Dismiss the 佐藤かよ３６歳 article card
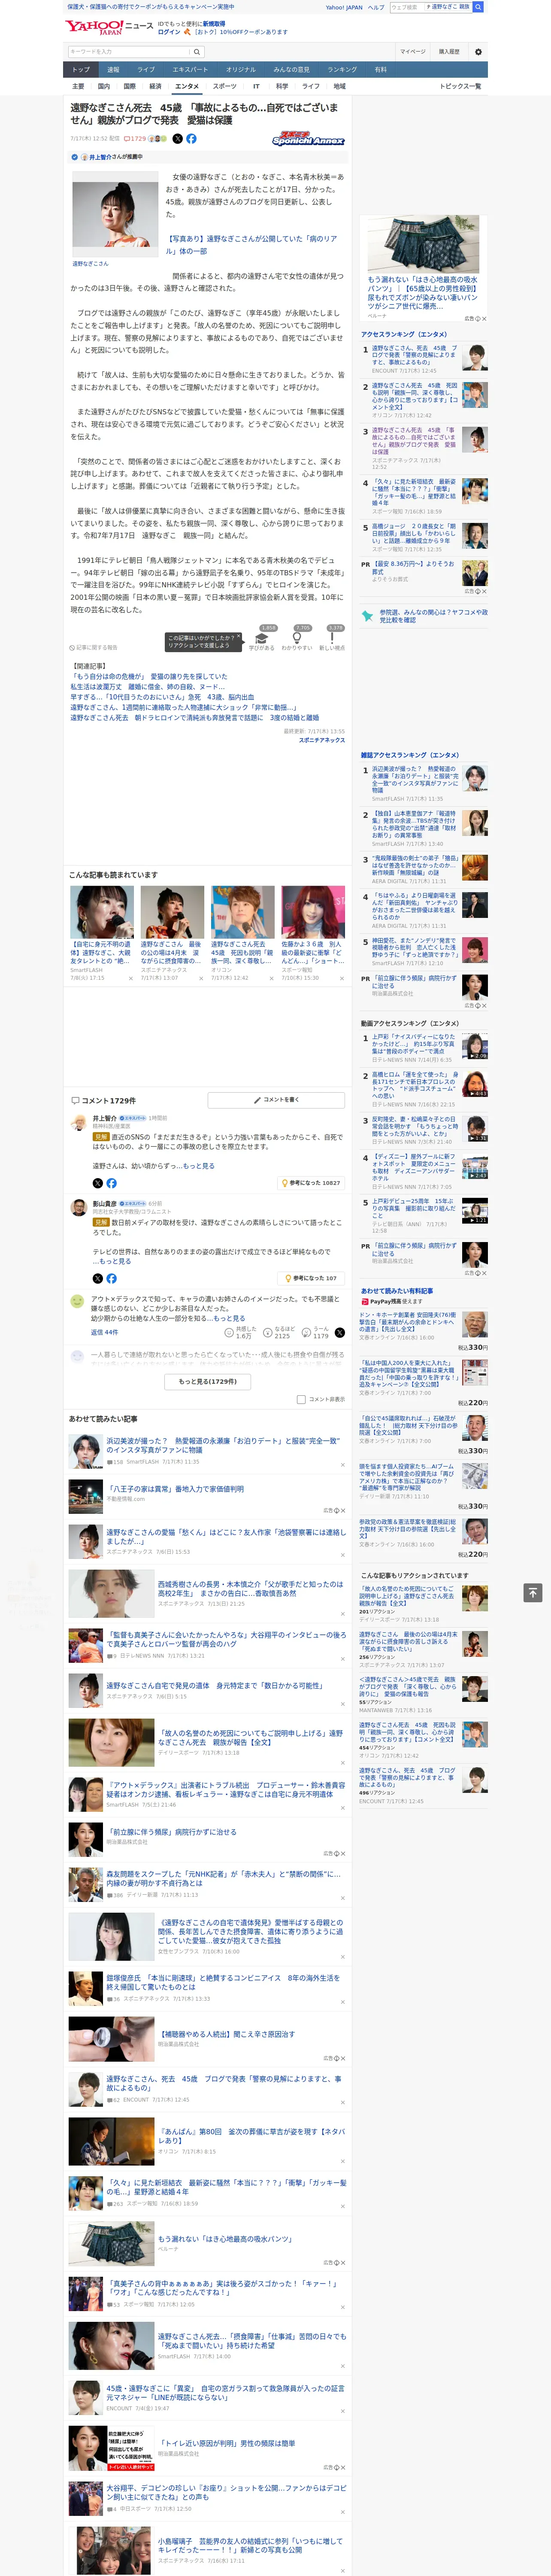Screen dimensions: 551x2576 342,978
